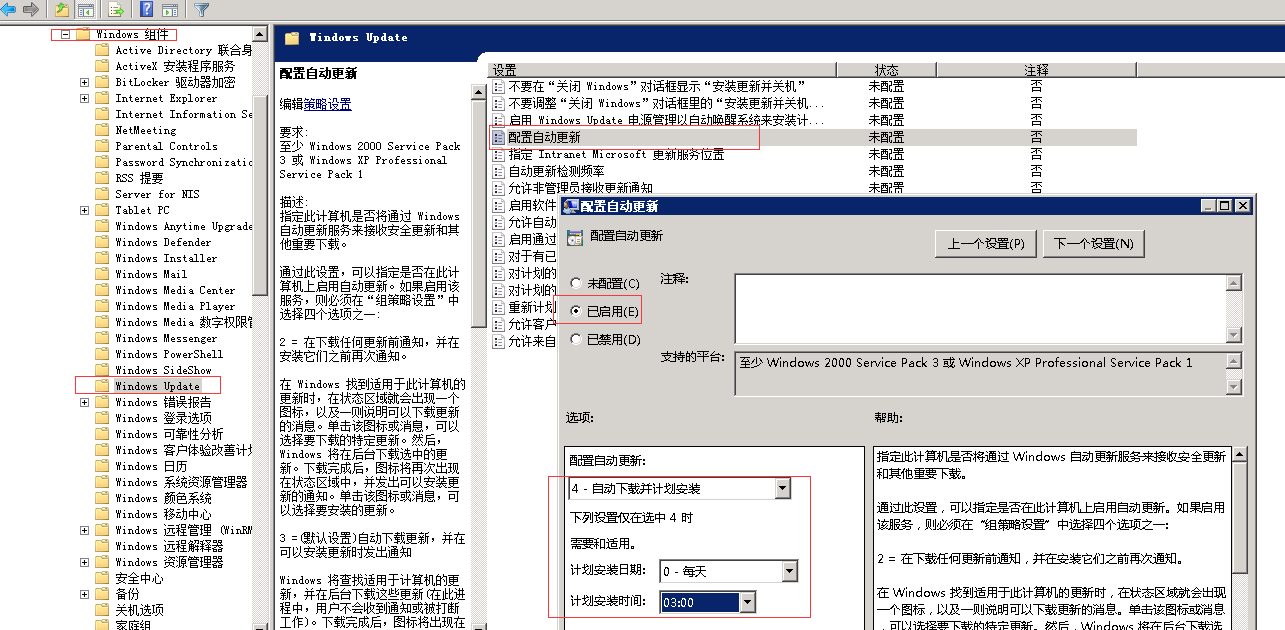Screen dimensions: 1285x630
Task: Open Help via the question mark icon
Action: [147, 10]
